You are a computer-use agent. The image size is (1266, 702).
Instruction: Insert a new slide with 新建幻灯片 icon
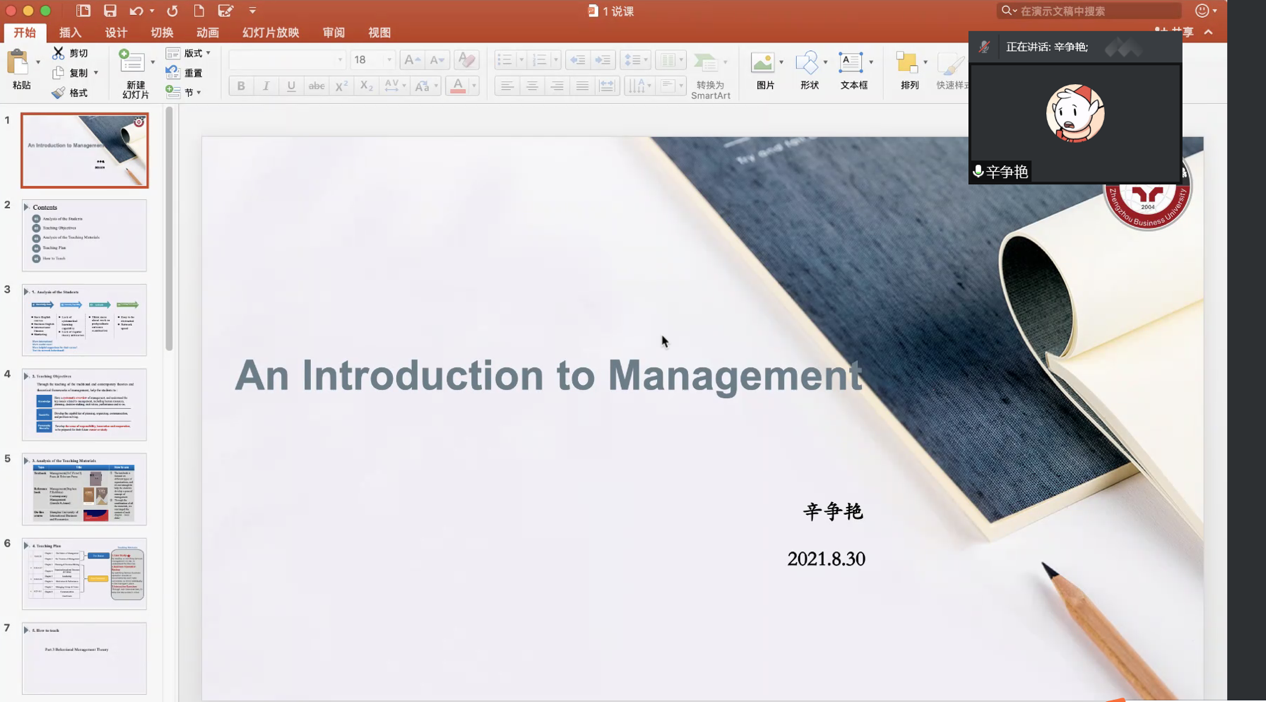tap(132, 63)
